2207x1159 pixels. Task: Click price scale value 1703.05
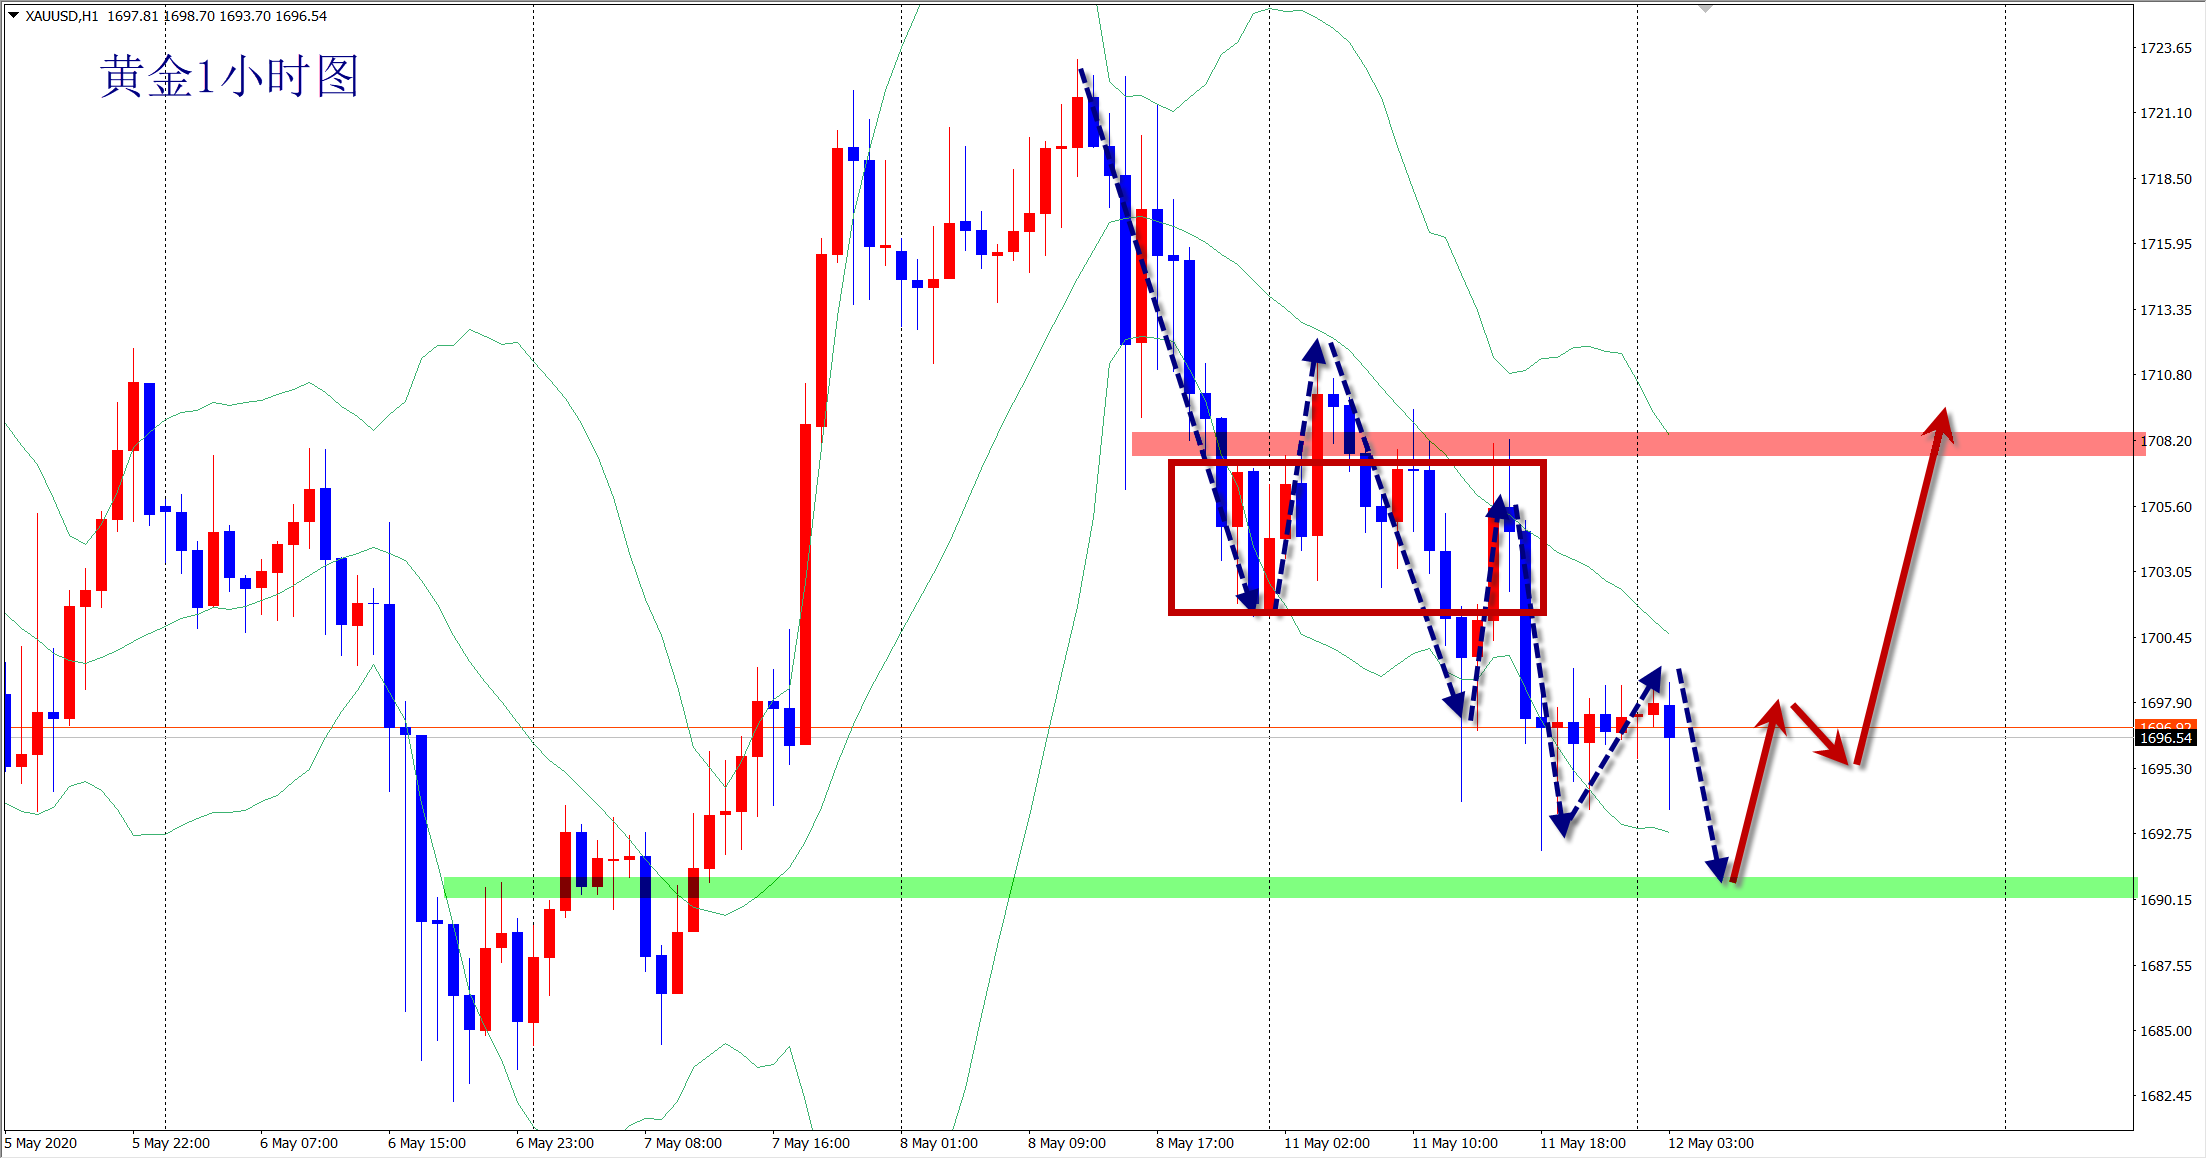[2165, 572]
